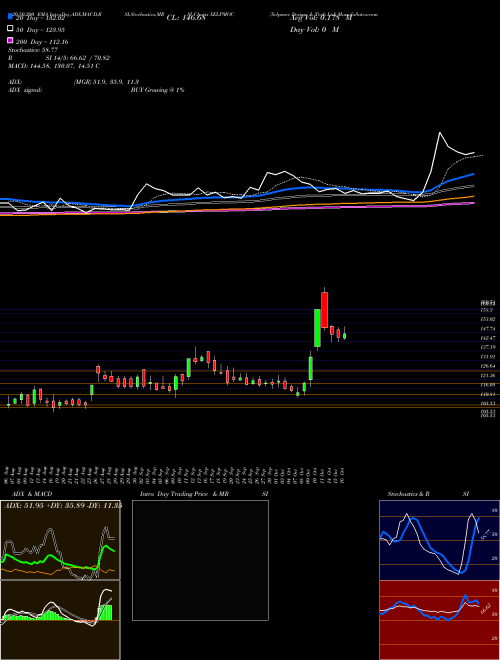This screenshot has height=660, width=500.
Task: Click the white 50 Day EMA legend swatch
Action: click(11, 29)
